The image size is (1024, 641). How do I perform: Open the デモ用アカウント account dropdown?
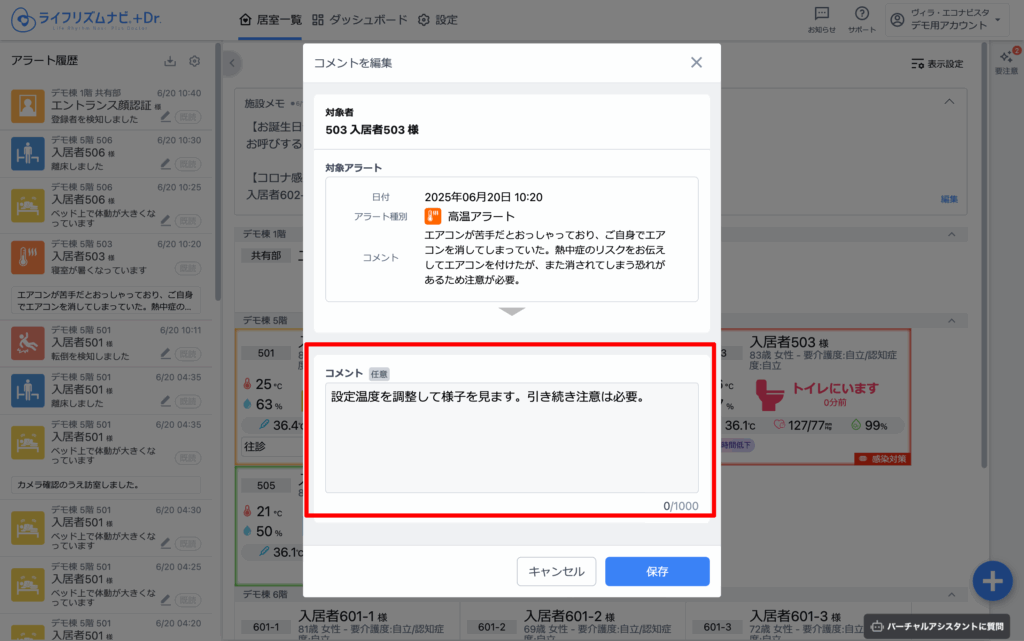[x=945, y=20]
